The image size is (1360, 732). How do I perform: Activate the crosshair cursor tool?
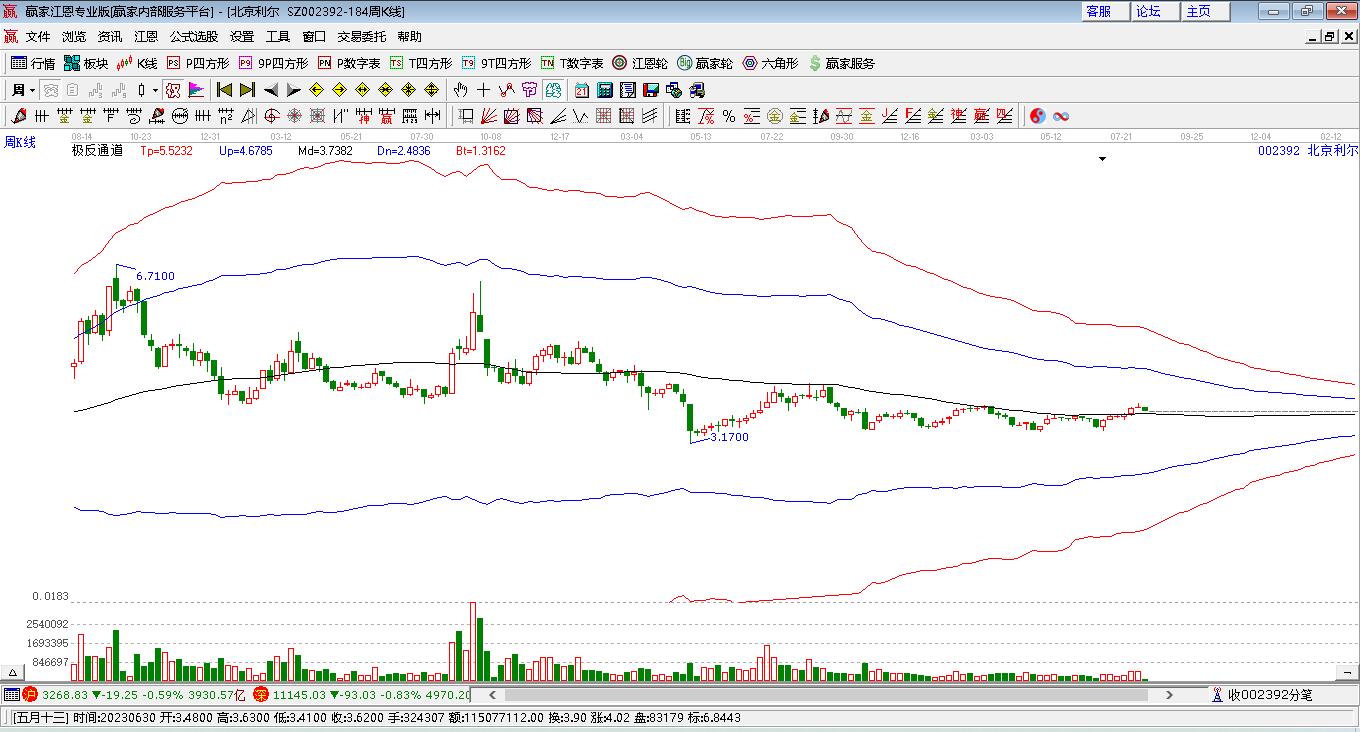484,90
